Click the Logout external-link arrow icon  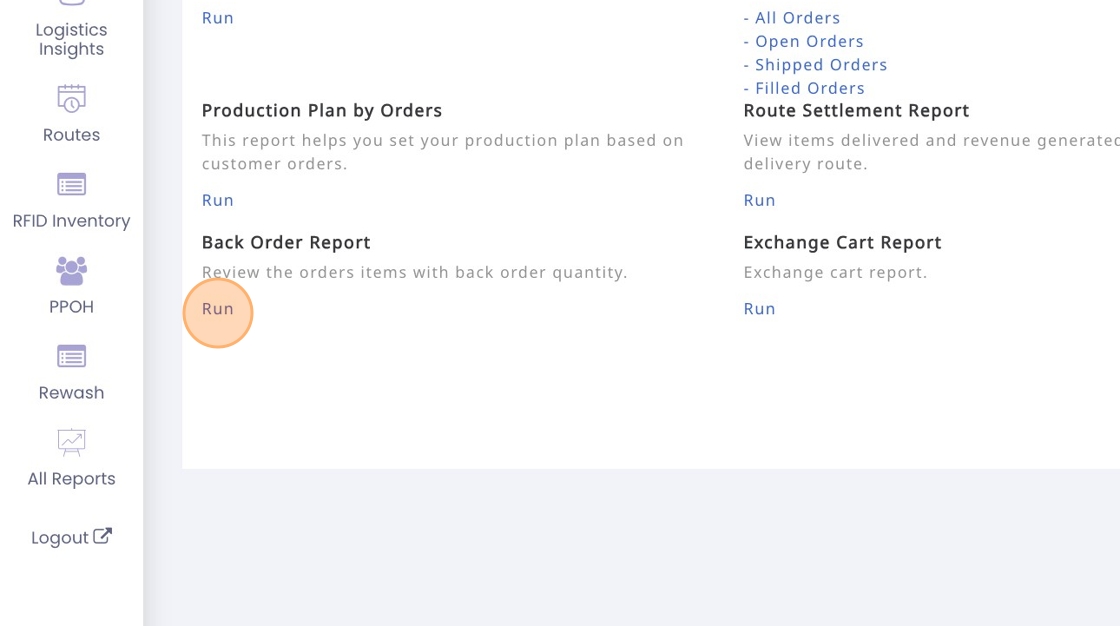(102, 536)
